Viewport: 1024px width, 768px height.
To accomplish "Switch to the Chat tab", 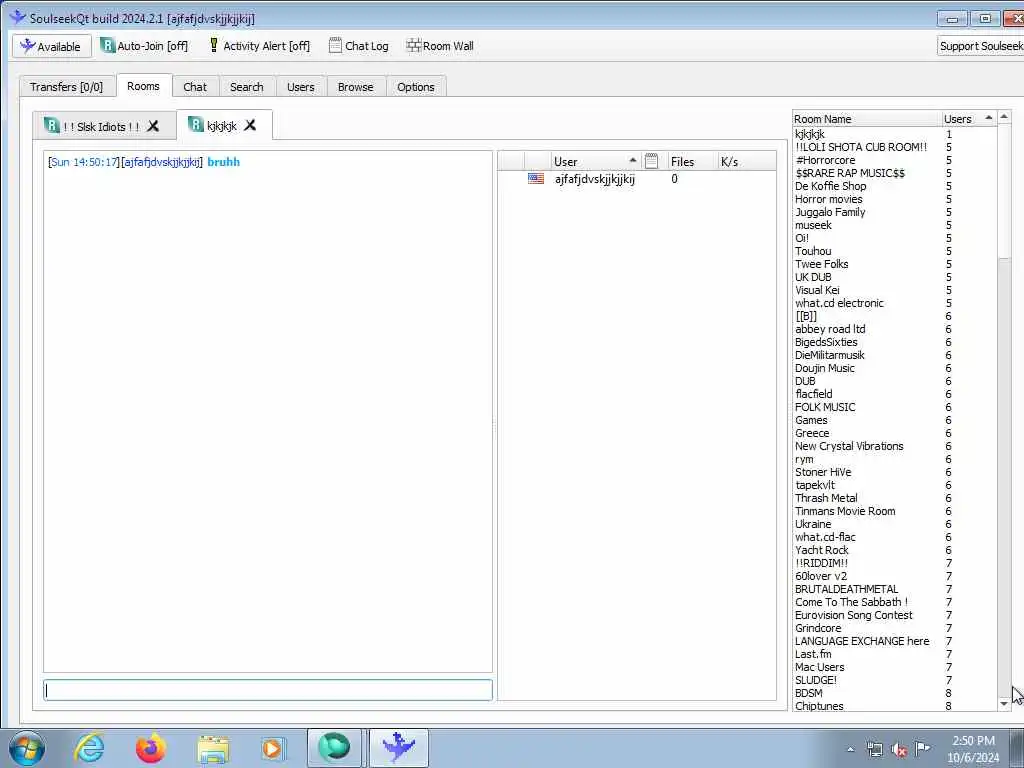I will tap(195, 87).
